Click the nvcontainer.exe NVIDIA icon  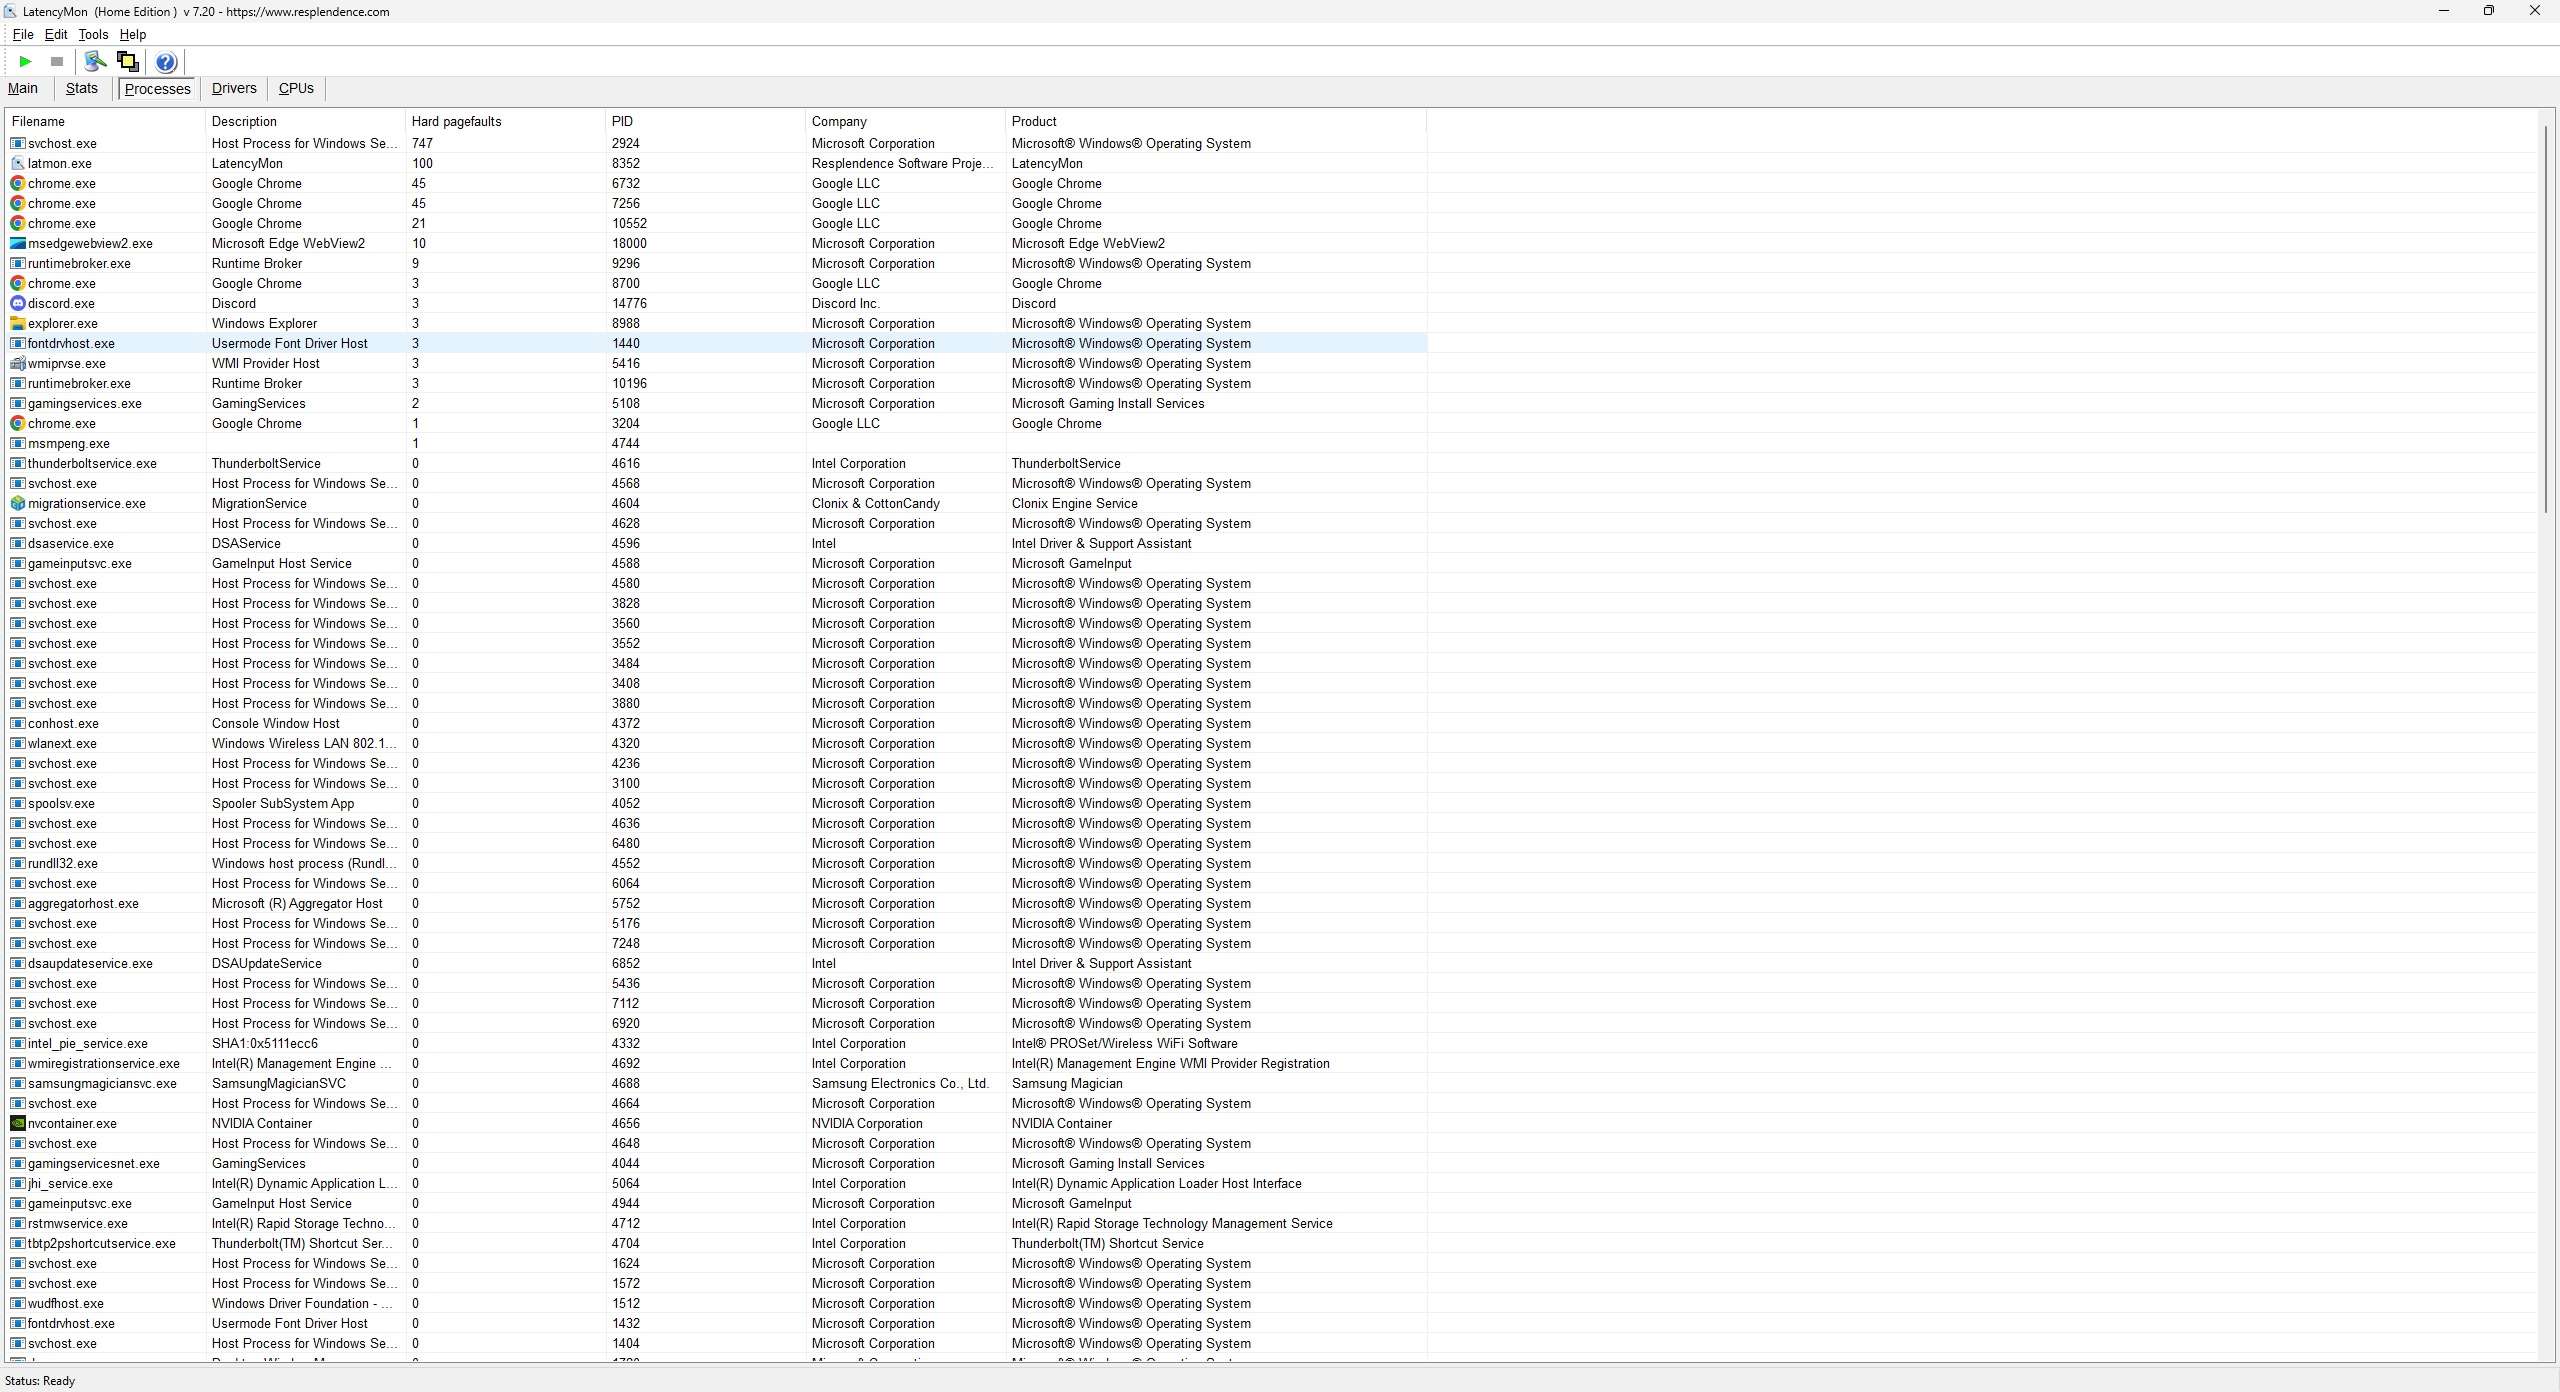pos(18,1123)
